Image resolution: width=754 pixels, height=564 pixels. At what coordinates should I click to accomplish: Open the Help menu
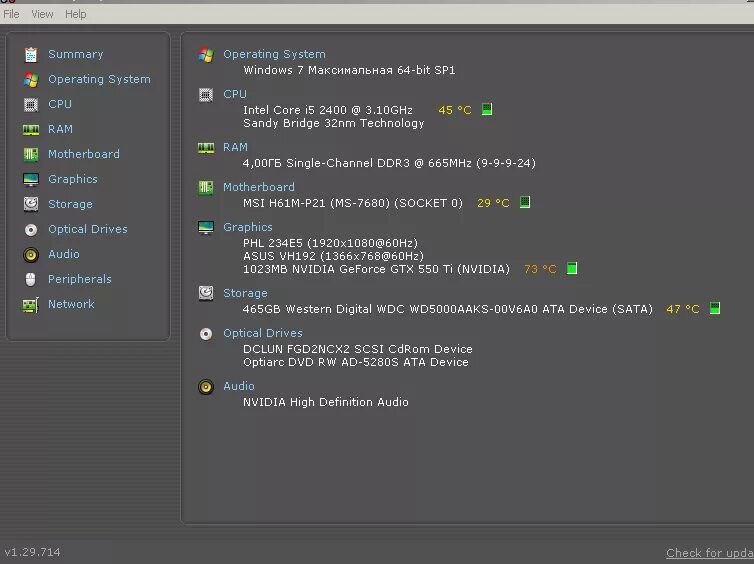[75, 14]
